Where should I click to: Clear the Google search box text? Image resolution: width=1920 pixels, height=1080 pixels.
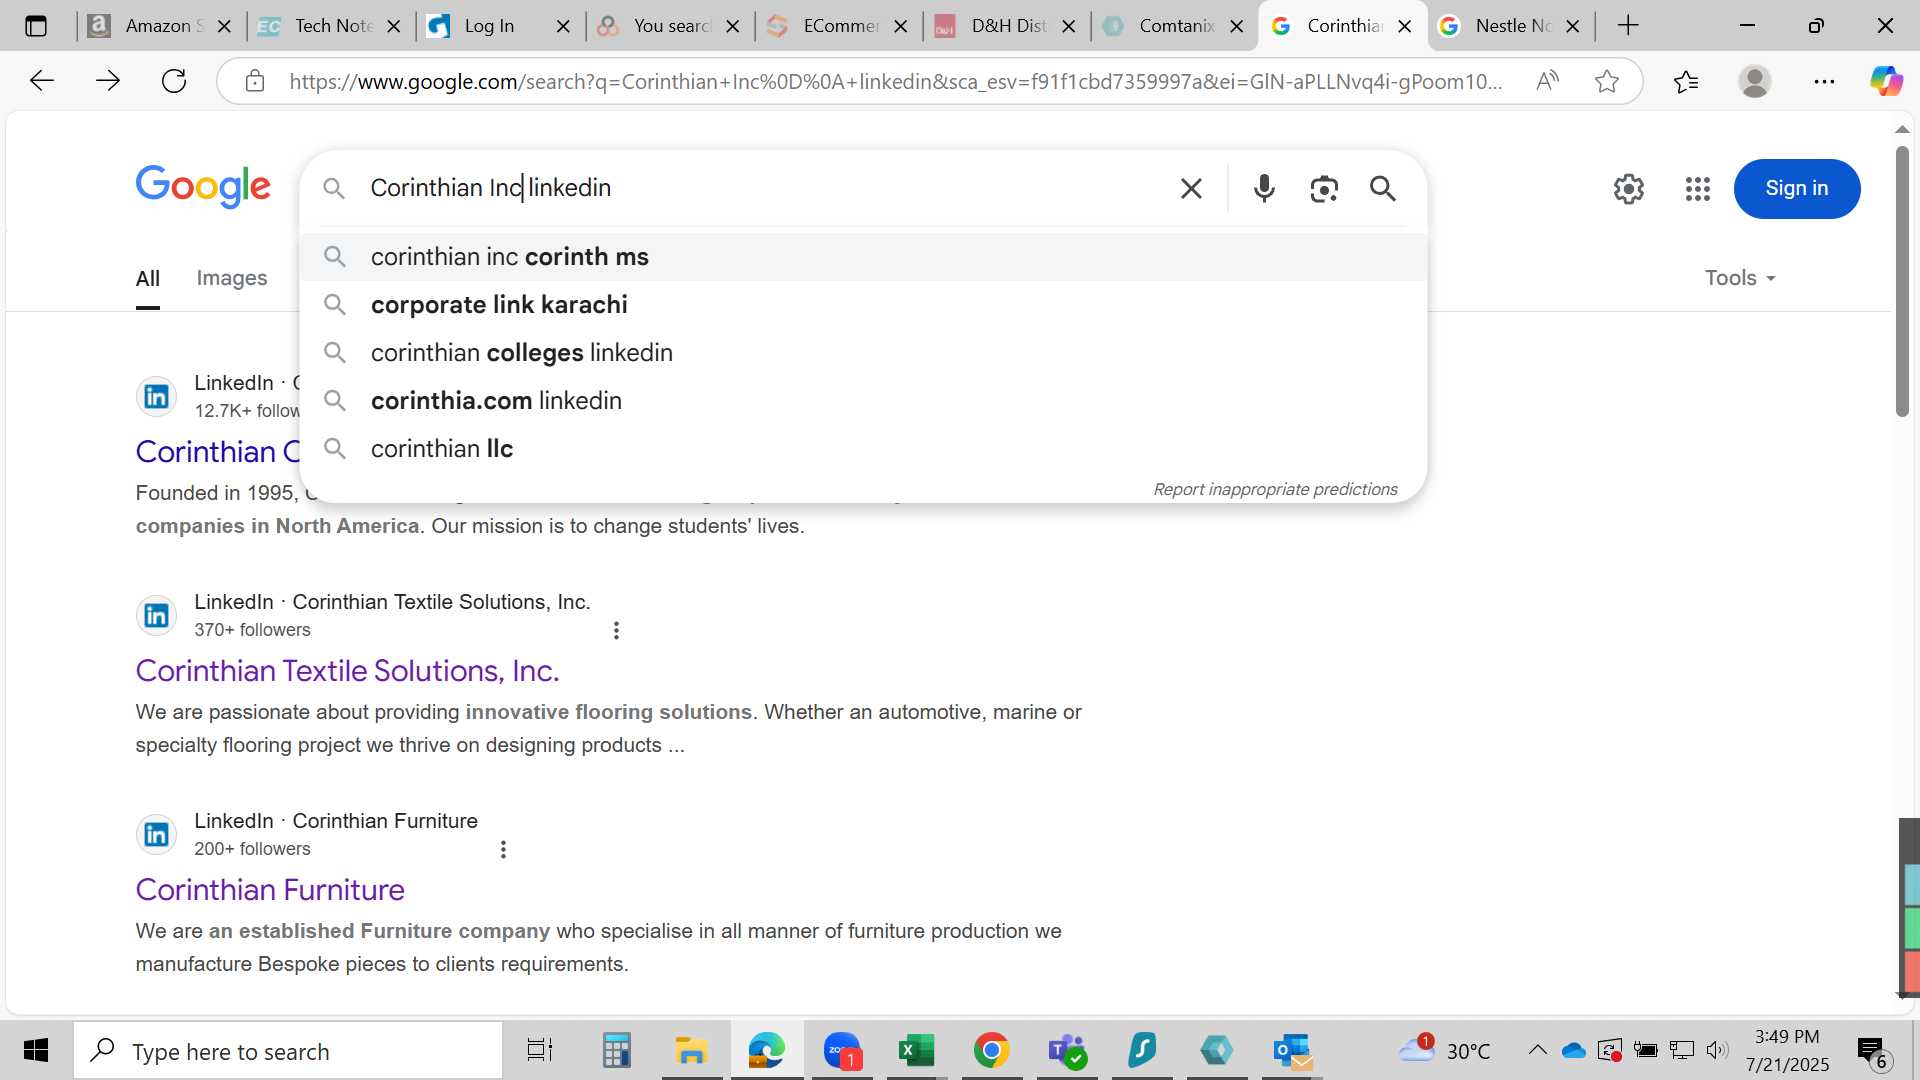1191,188
